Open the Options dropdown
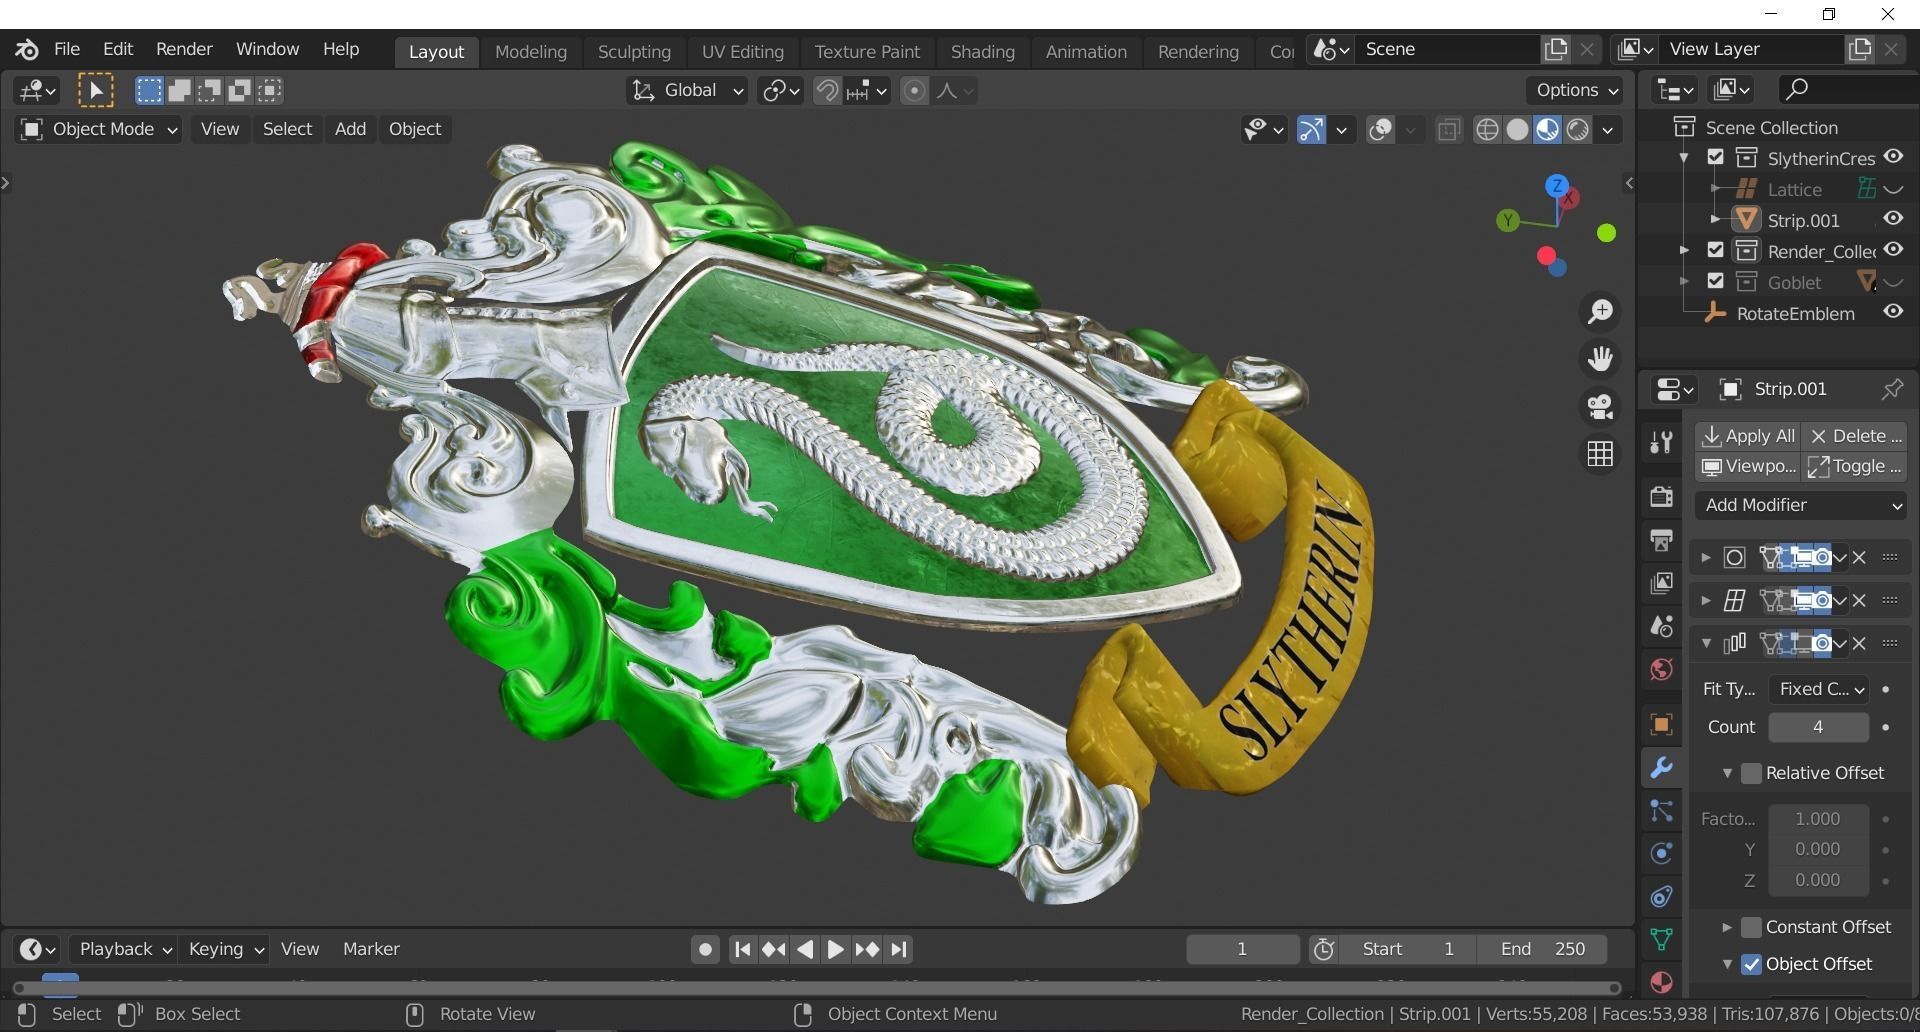Image resolution: width=1920 pixels, height=1032 pixels. (x=1576, y=91)
